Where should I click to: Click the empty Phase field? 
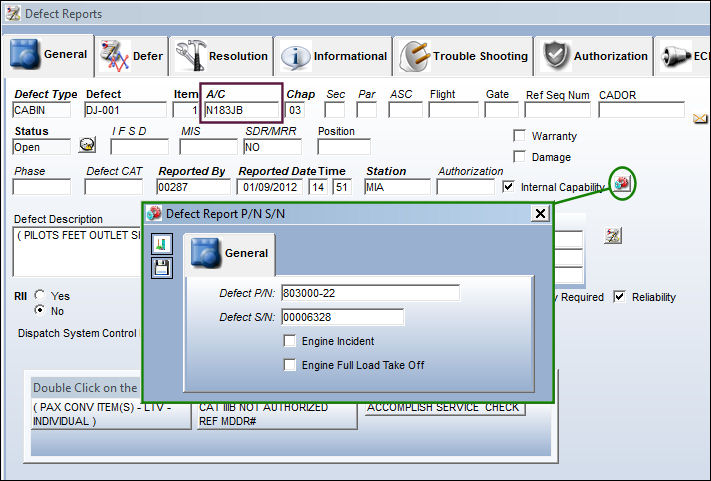tap(42, 187)
